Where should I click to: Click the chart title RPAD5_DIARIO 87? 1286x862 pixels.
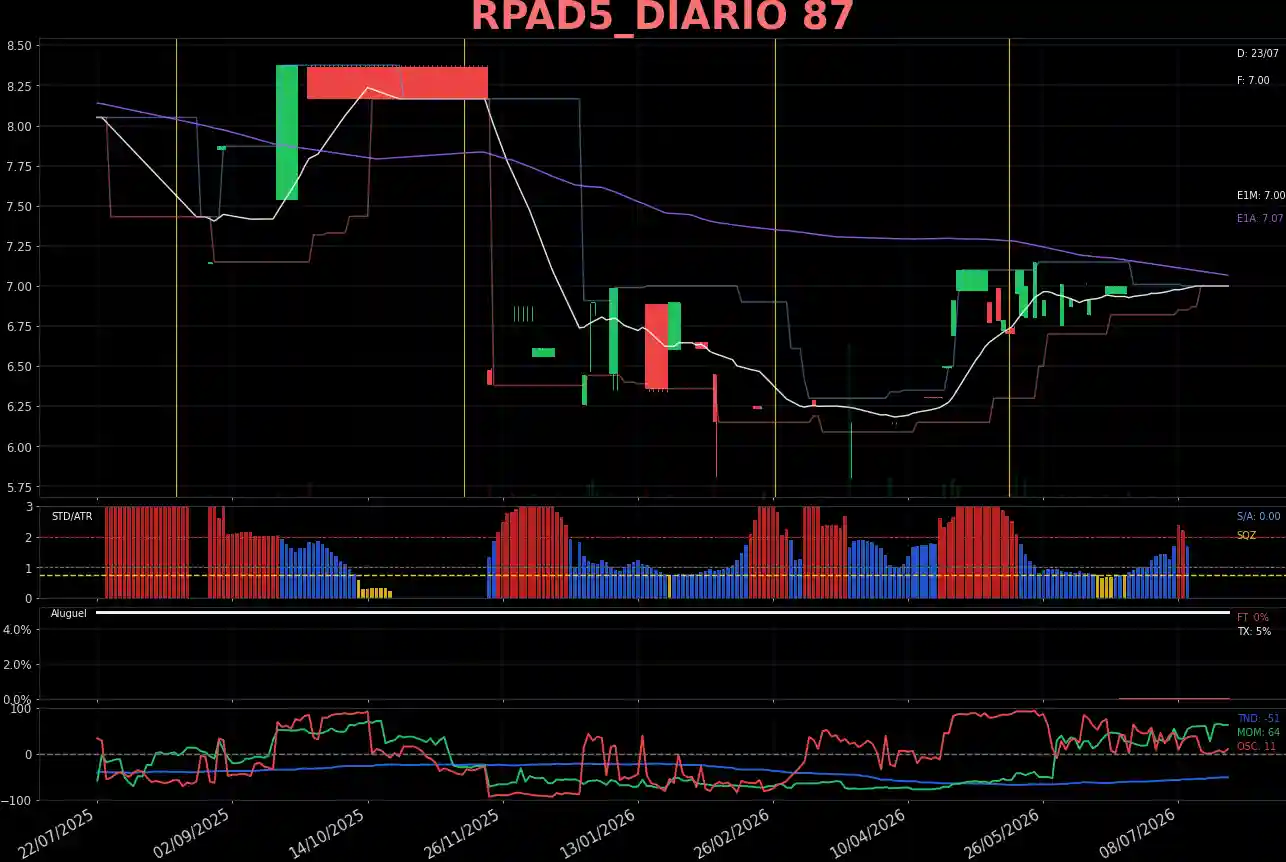pos(662,17)
